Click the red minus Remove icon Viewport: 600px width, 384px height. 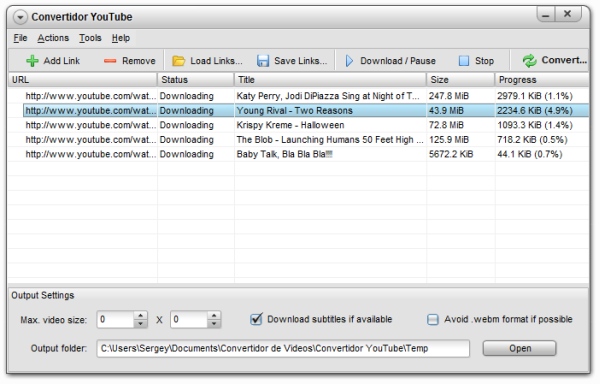(110, 61)
